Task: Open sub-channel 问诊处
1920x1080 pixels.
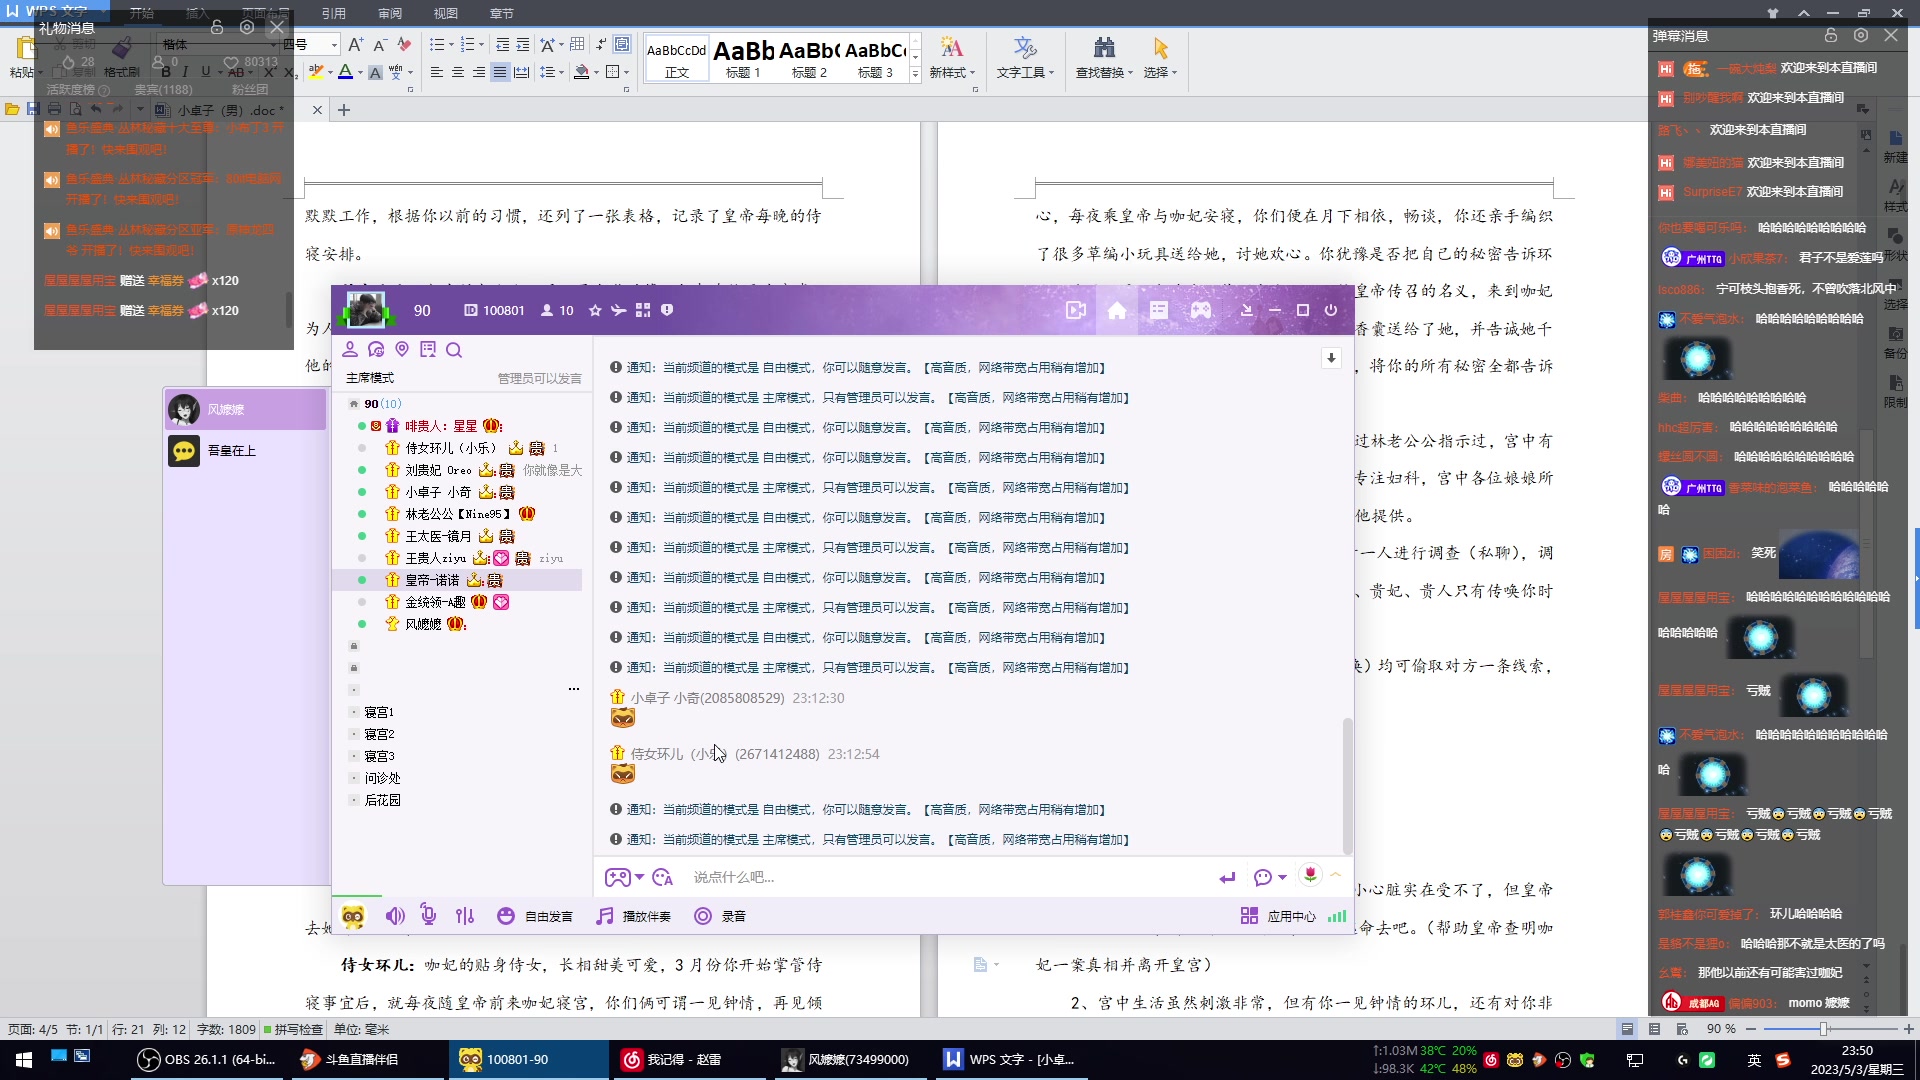Action: coord(382,778)
